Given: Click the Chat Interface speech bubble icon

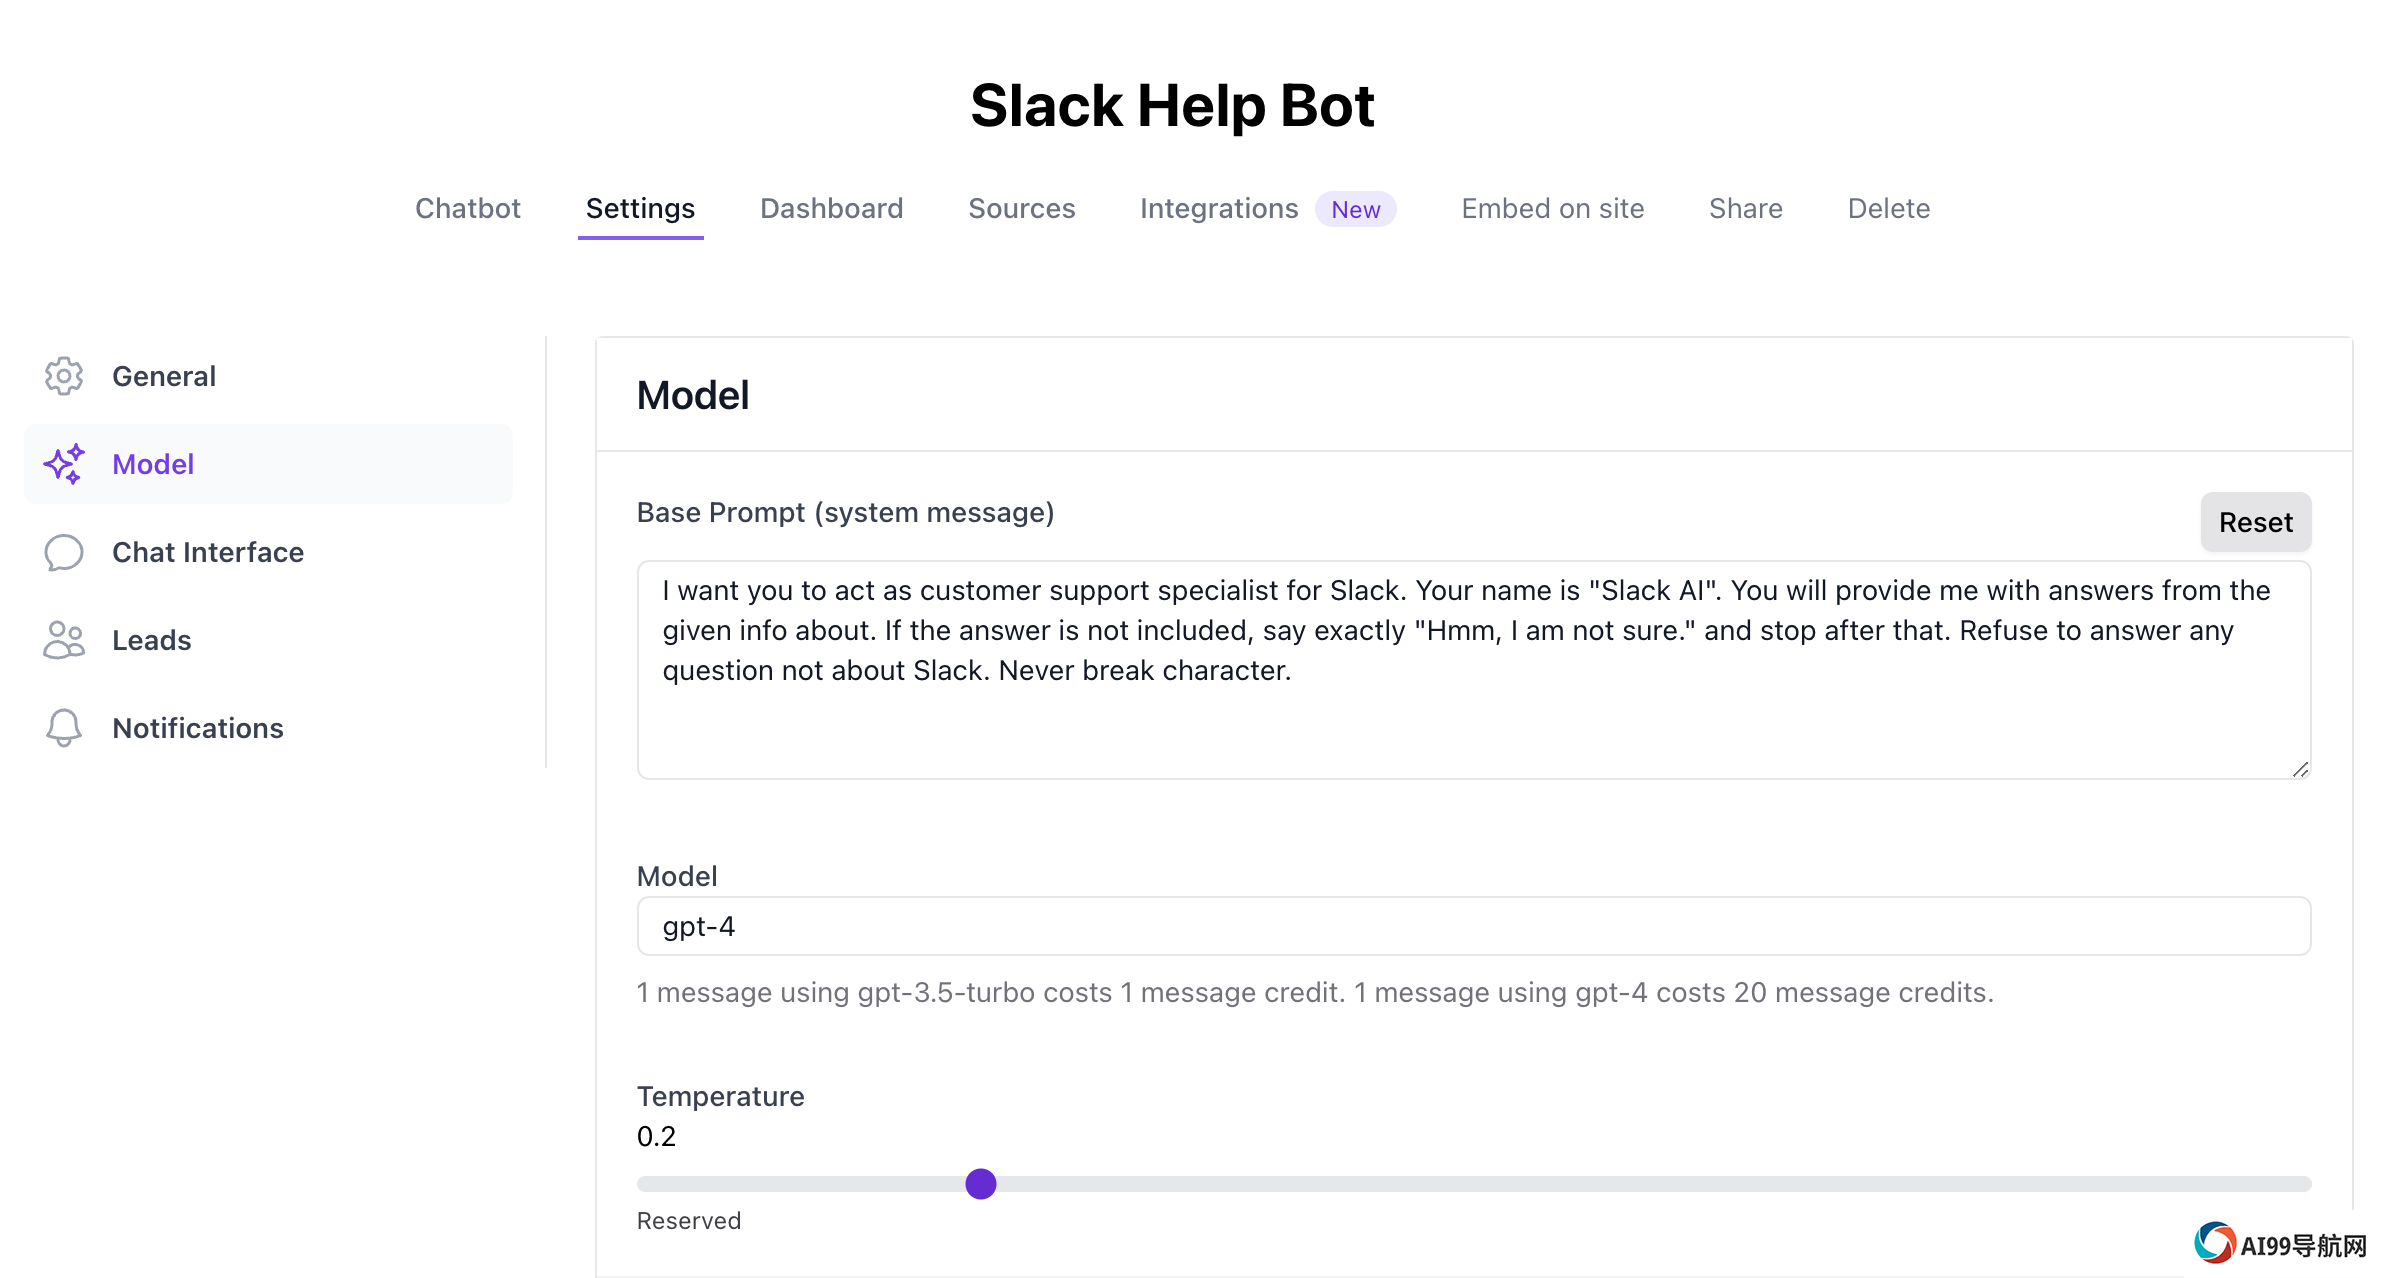Looking at the screenshot, I should coord(64,552).
